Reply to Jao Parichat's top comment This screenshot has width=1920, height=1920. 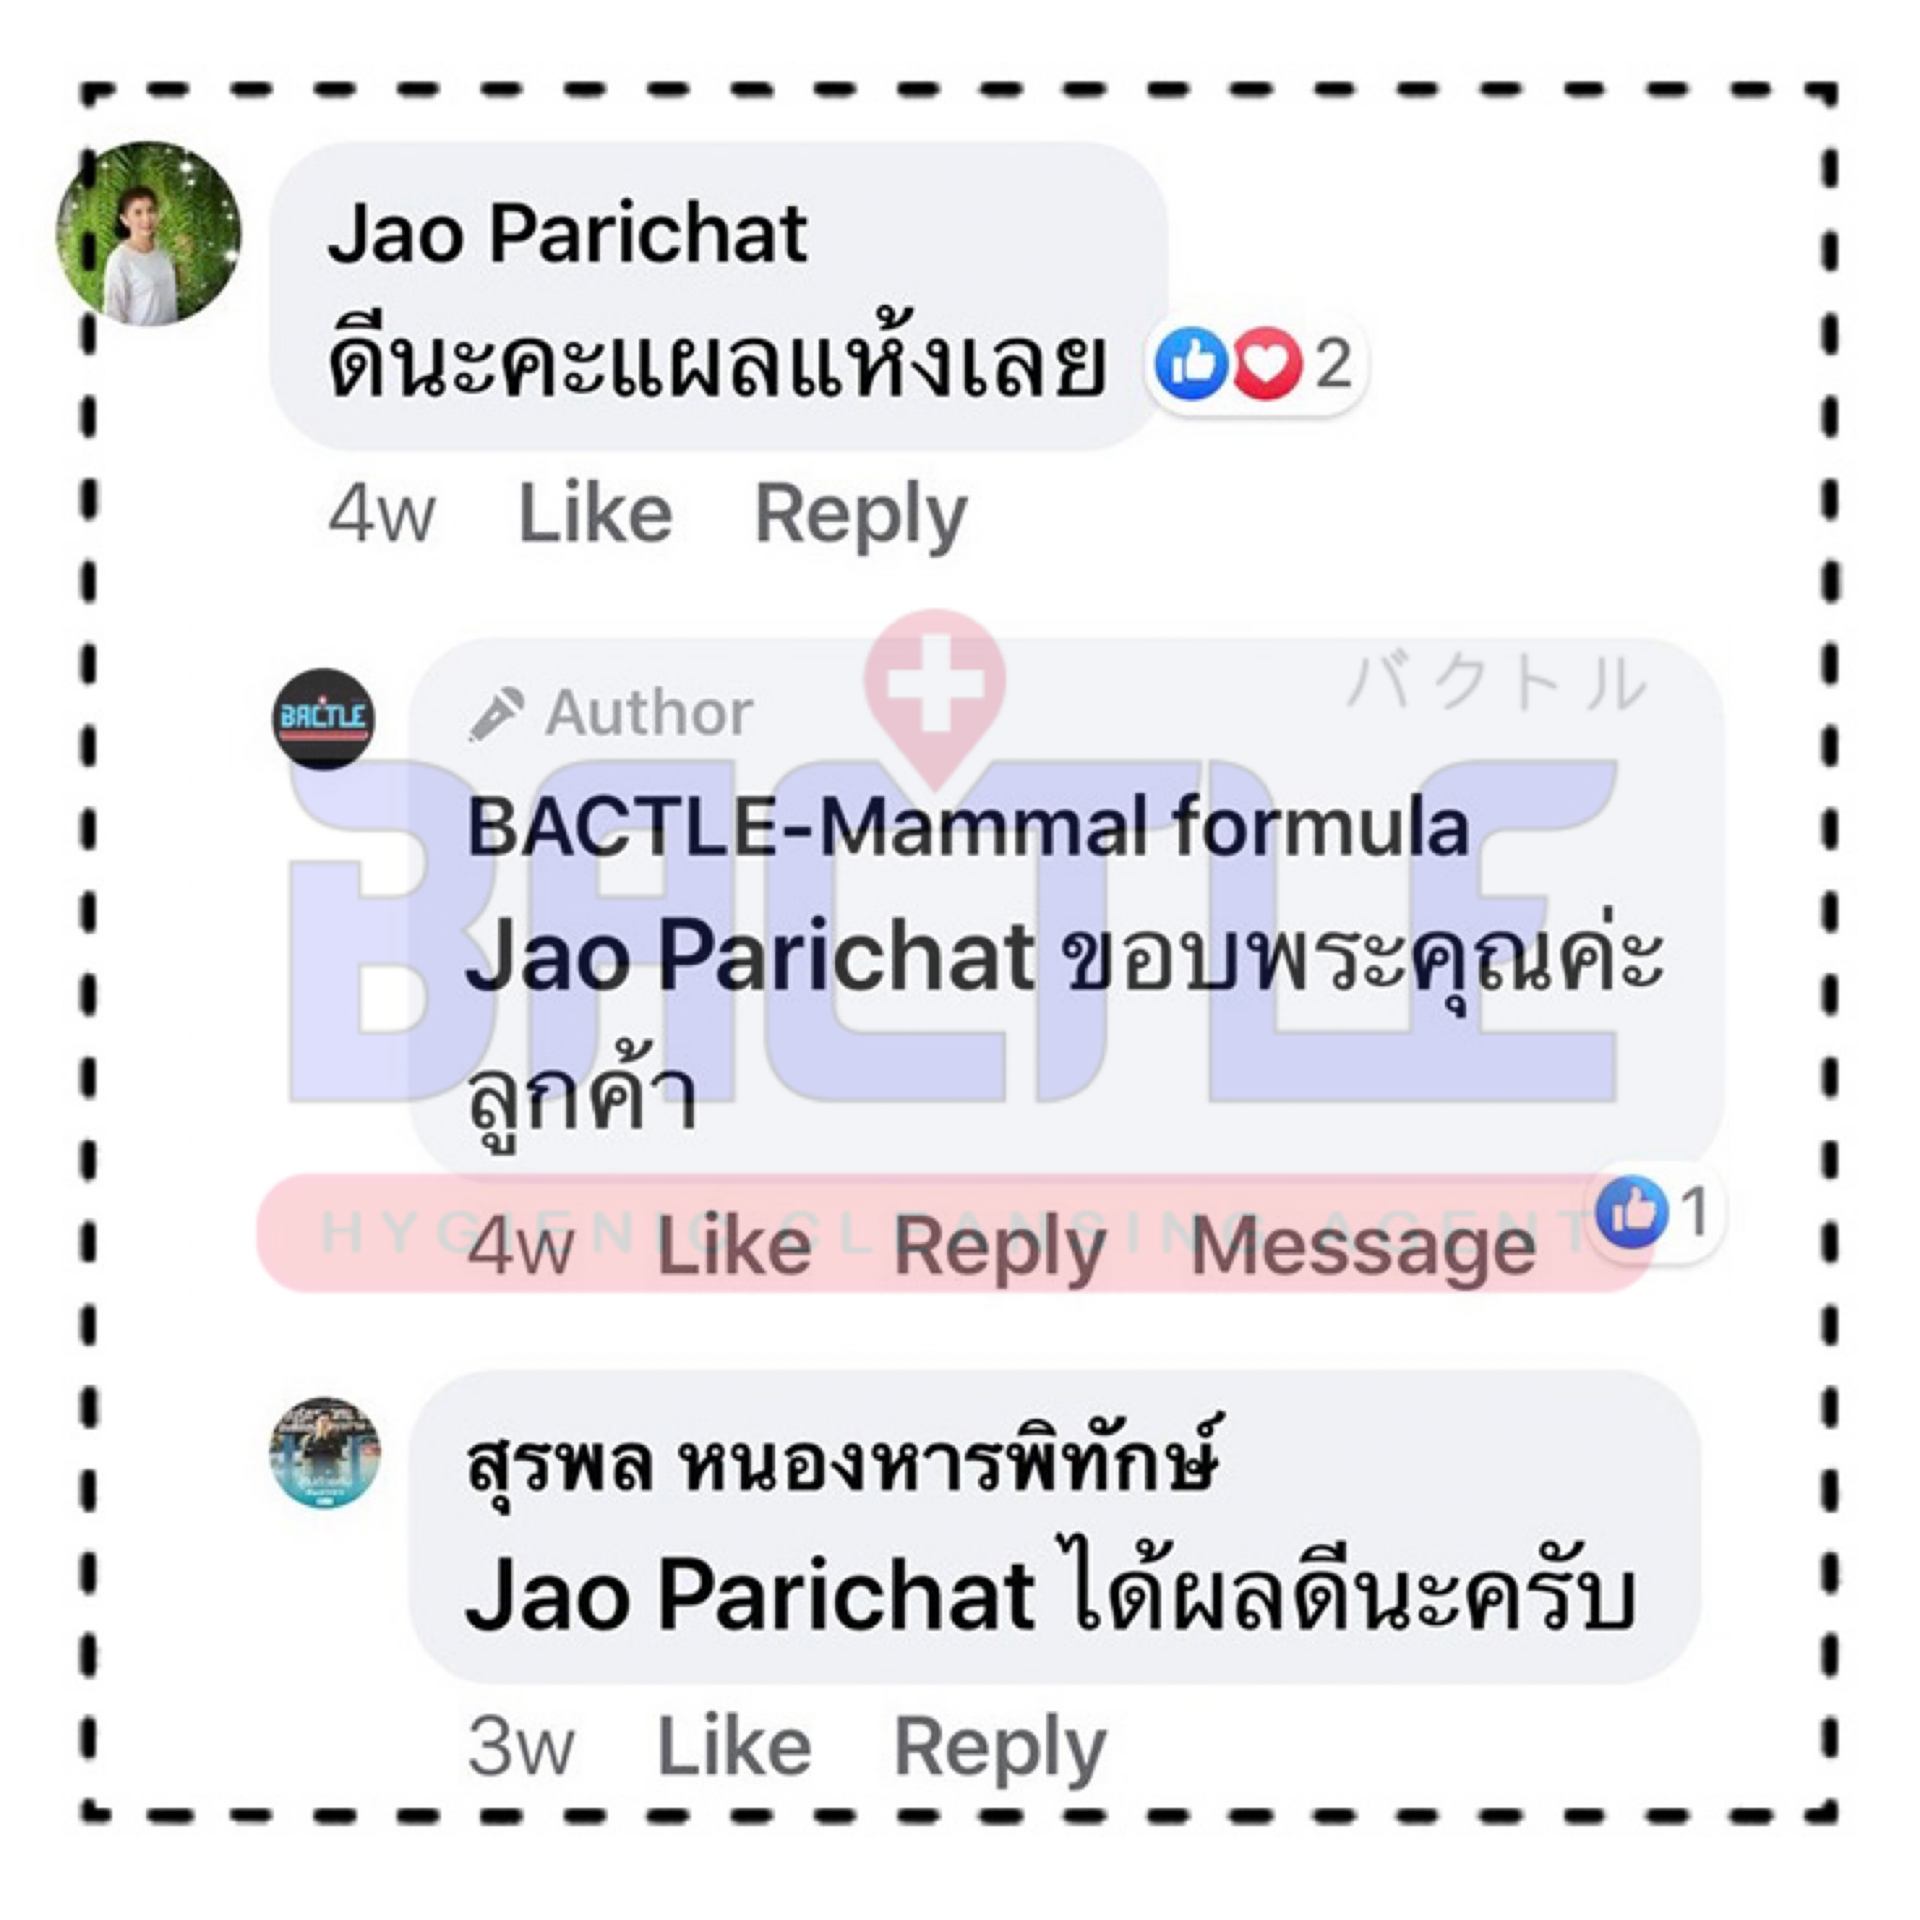tap(861, 516)
